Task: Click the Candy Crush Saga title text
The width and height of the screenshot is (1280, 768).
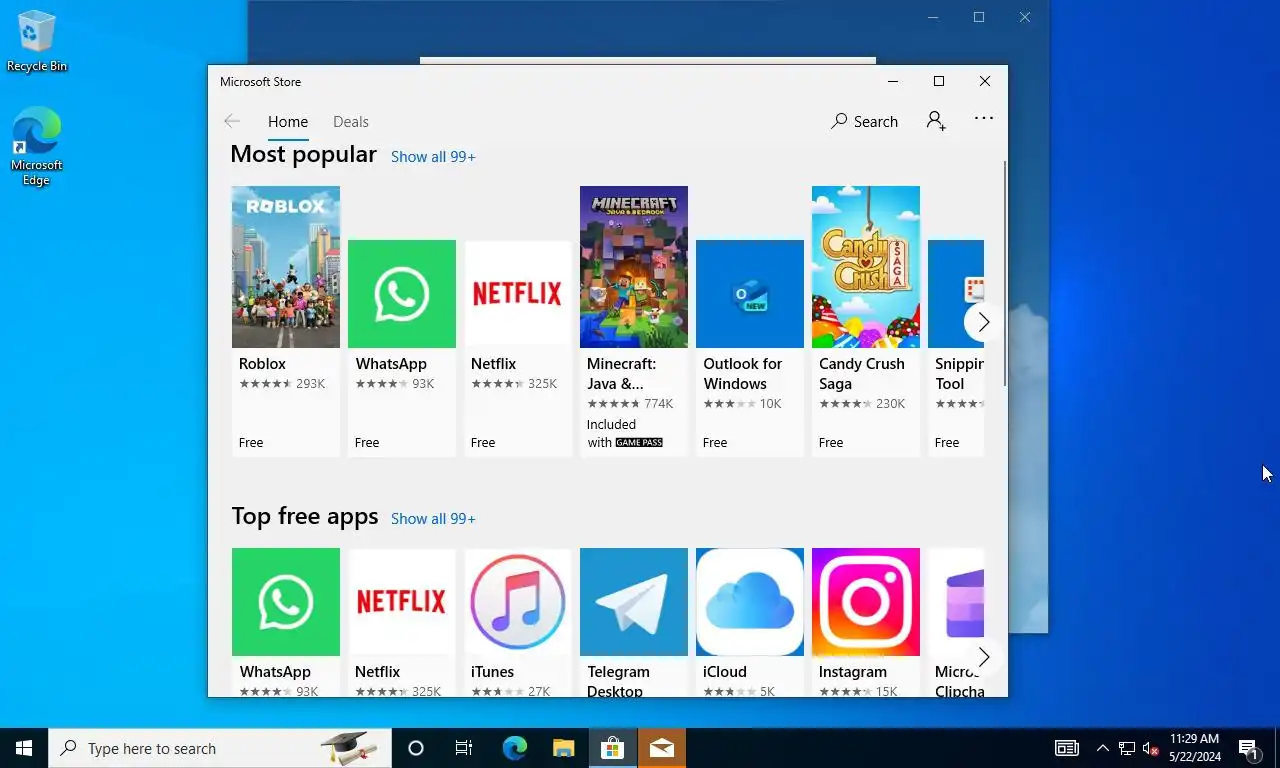Action: point(861,374)
